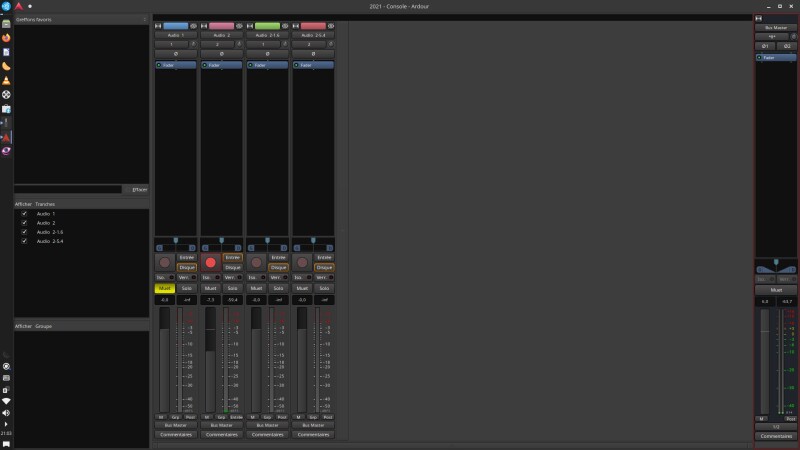800x450 pixels.
Task: Open the Grp group selector on Audio 2-1.6
Action: tap(267, 417)
